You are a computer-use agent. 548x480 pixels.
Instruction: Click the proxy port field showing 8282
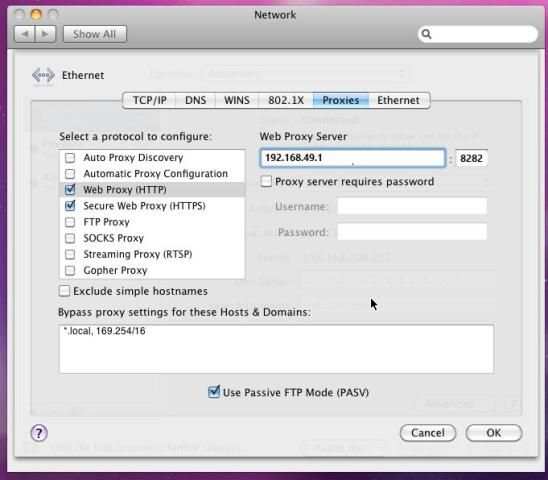(x=471, y=158)
